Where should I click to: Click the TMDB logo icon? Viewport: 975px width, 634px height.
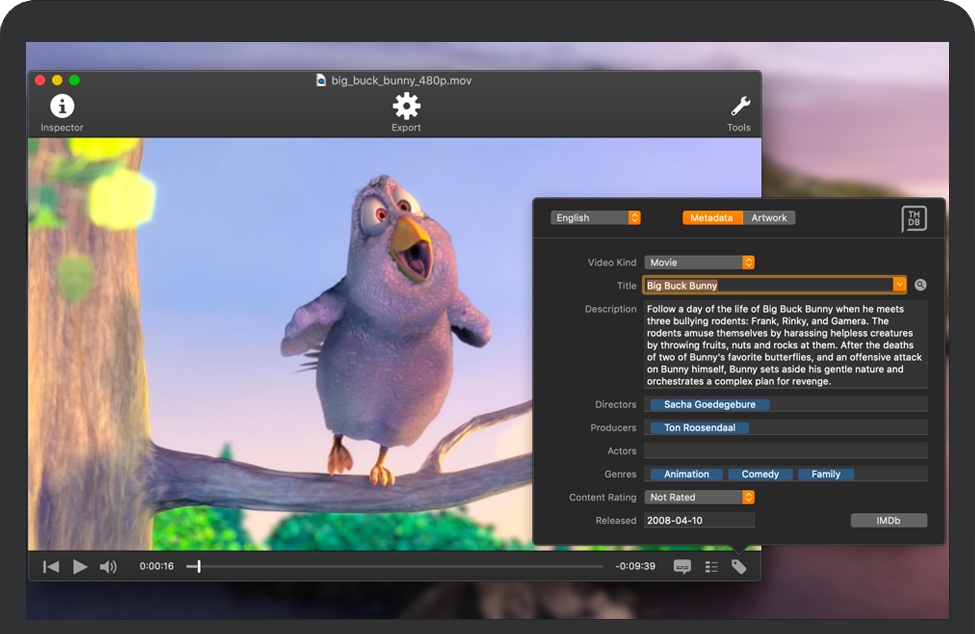point(913,219)
